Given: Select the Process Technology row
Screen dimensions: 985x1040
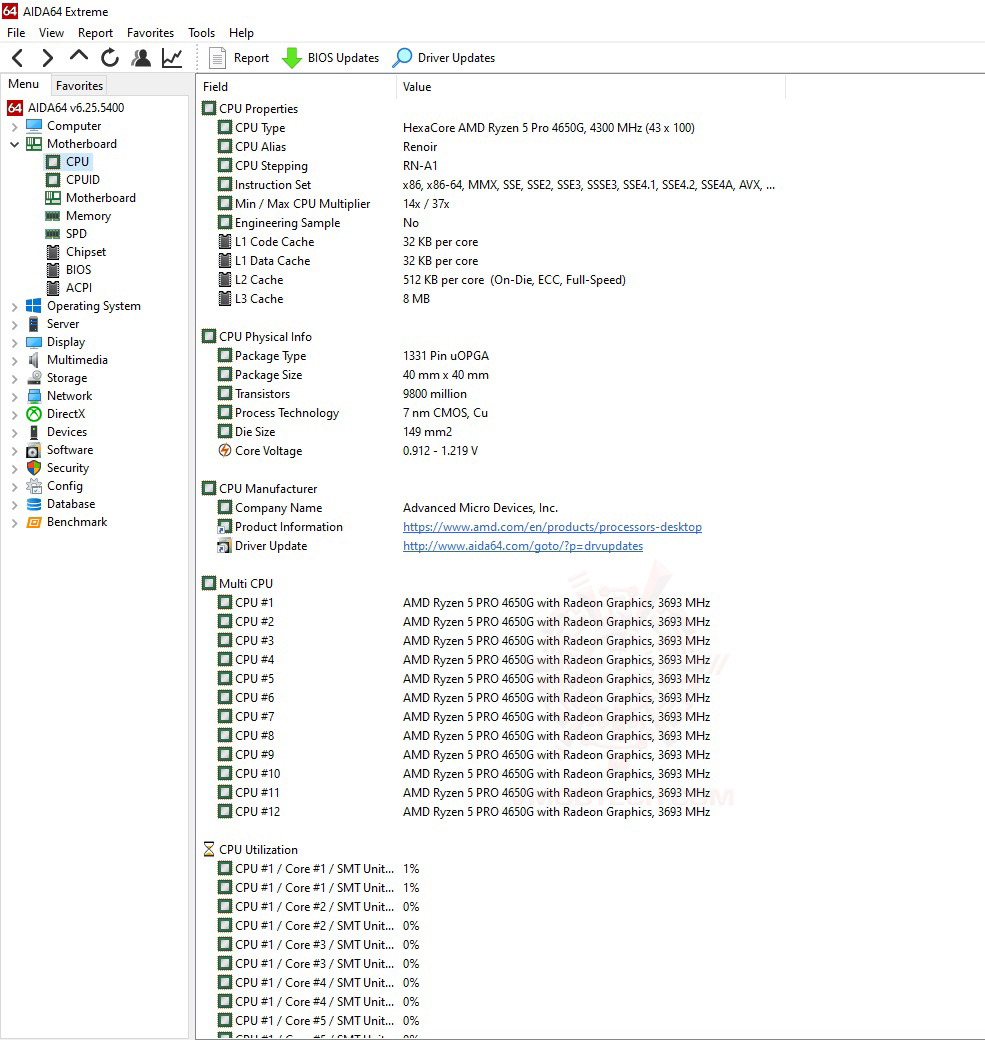Looking at the screenshot, I should click(491, 413).
